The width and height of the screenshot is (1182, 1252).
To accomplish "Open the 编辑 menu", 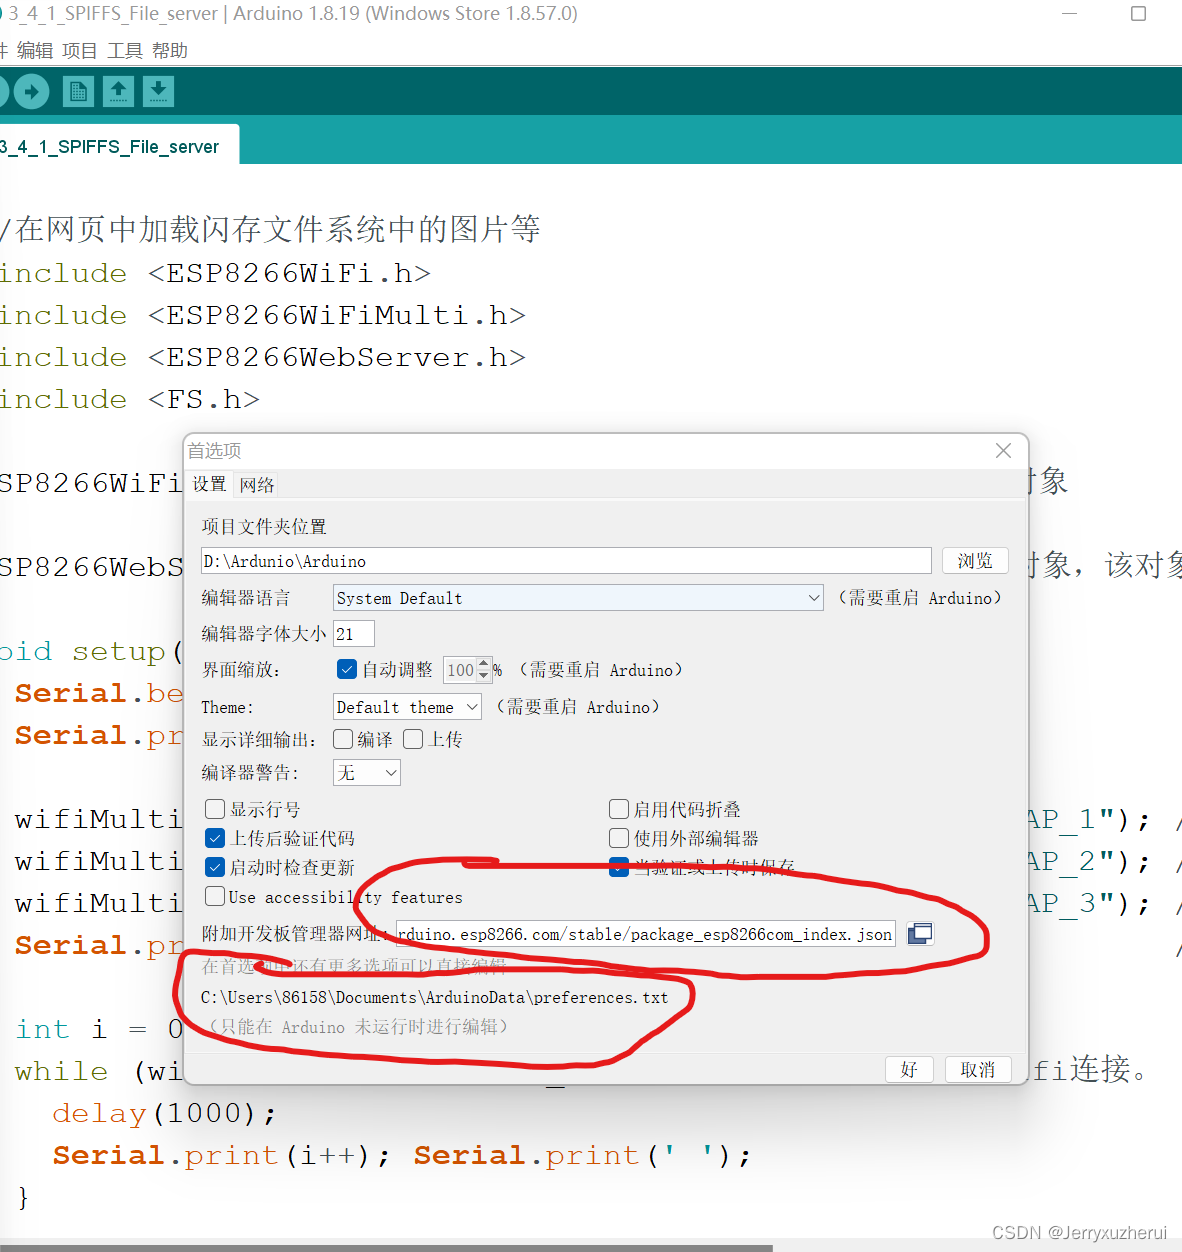I will (35, 50).
